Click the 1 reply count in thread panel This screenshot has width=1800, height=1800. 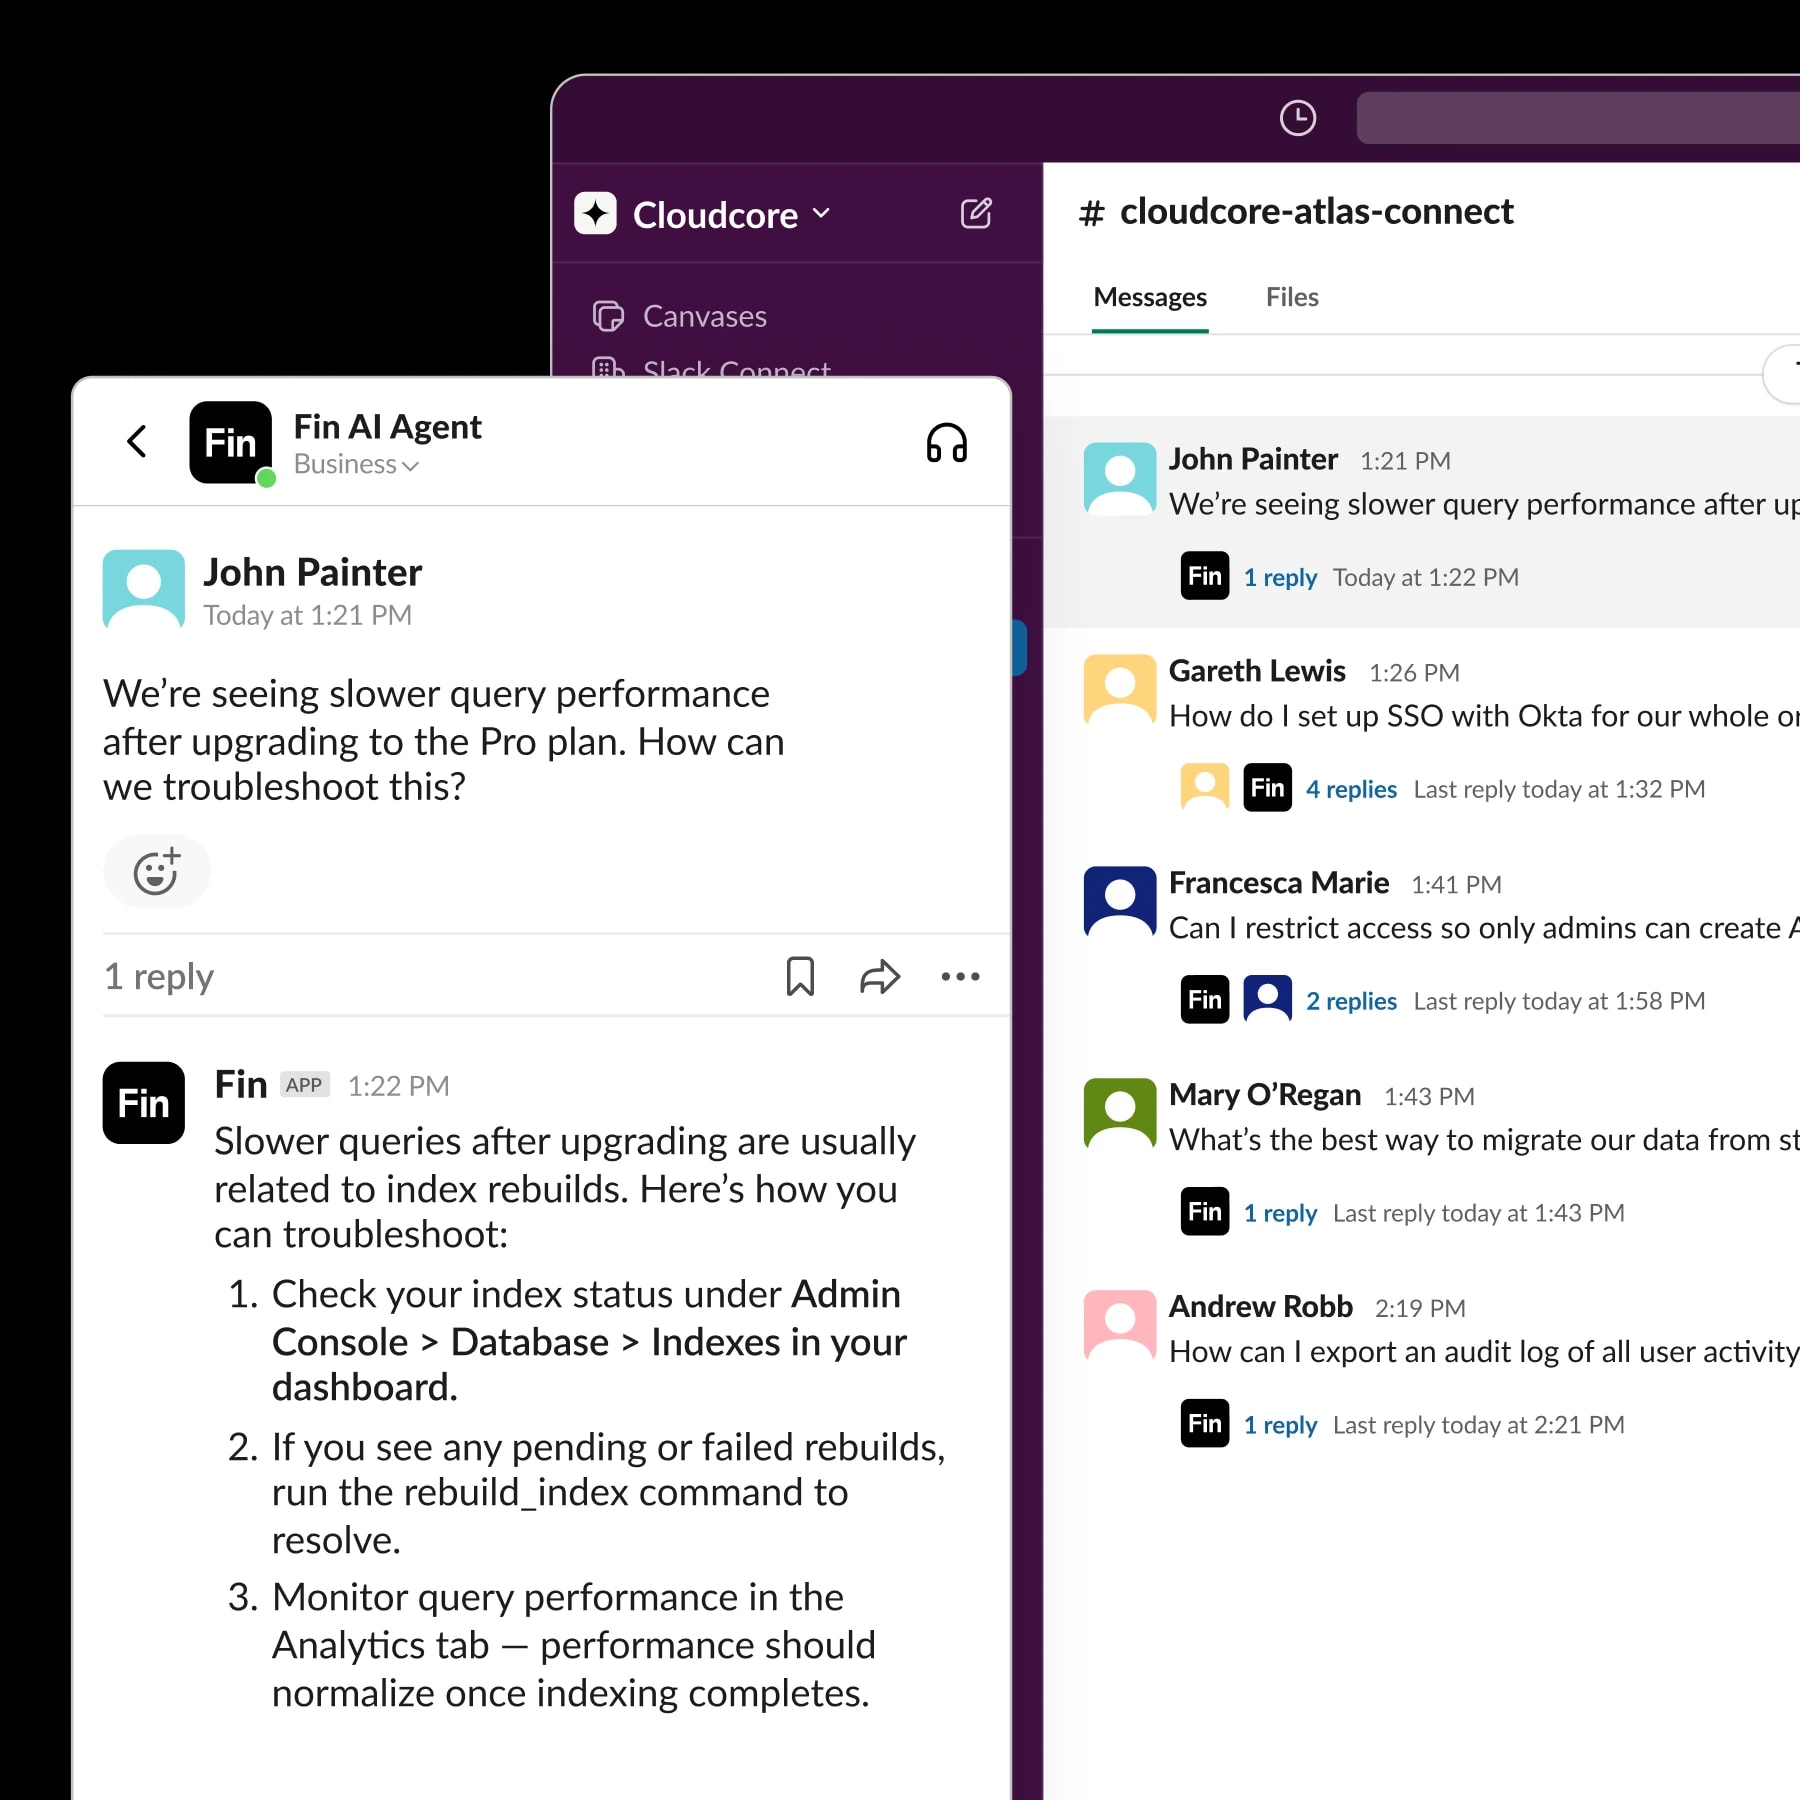pos(159,978)
